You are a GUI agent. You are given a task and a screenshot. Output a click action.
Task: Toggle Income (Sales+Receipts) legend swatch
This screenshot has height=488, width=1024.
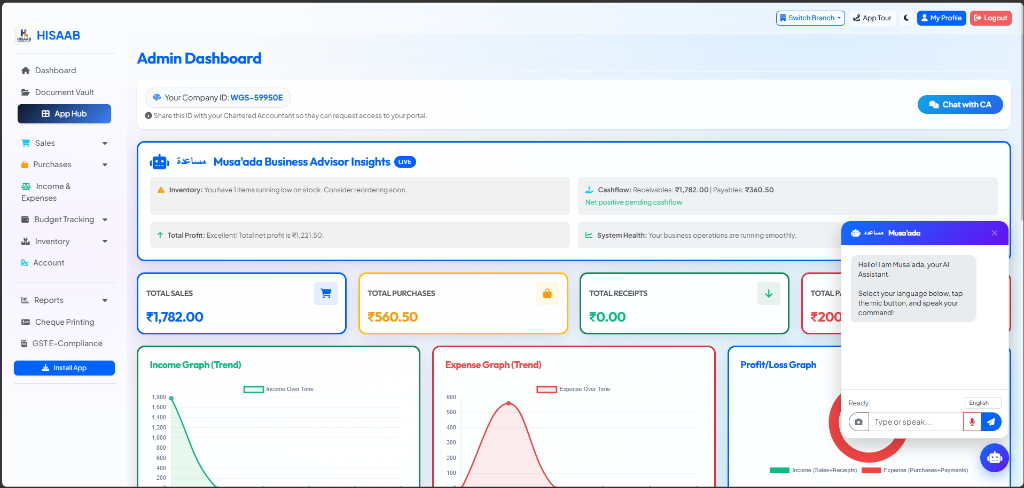tap(780, 470)
